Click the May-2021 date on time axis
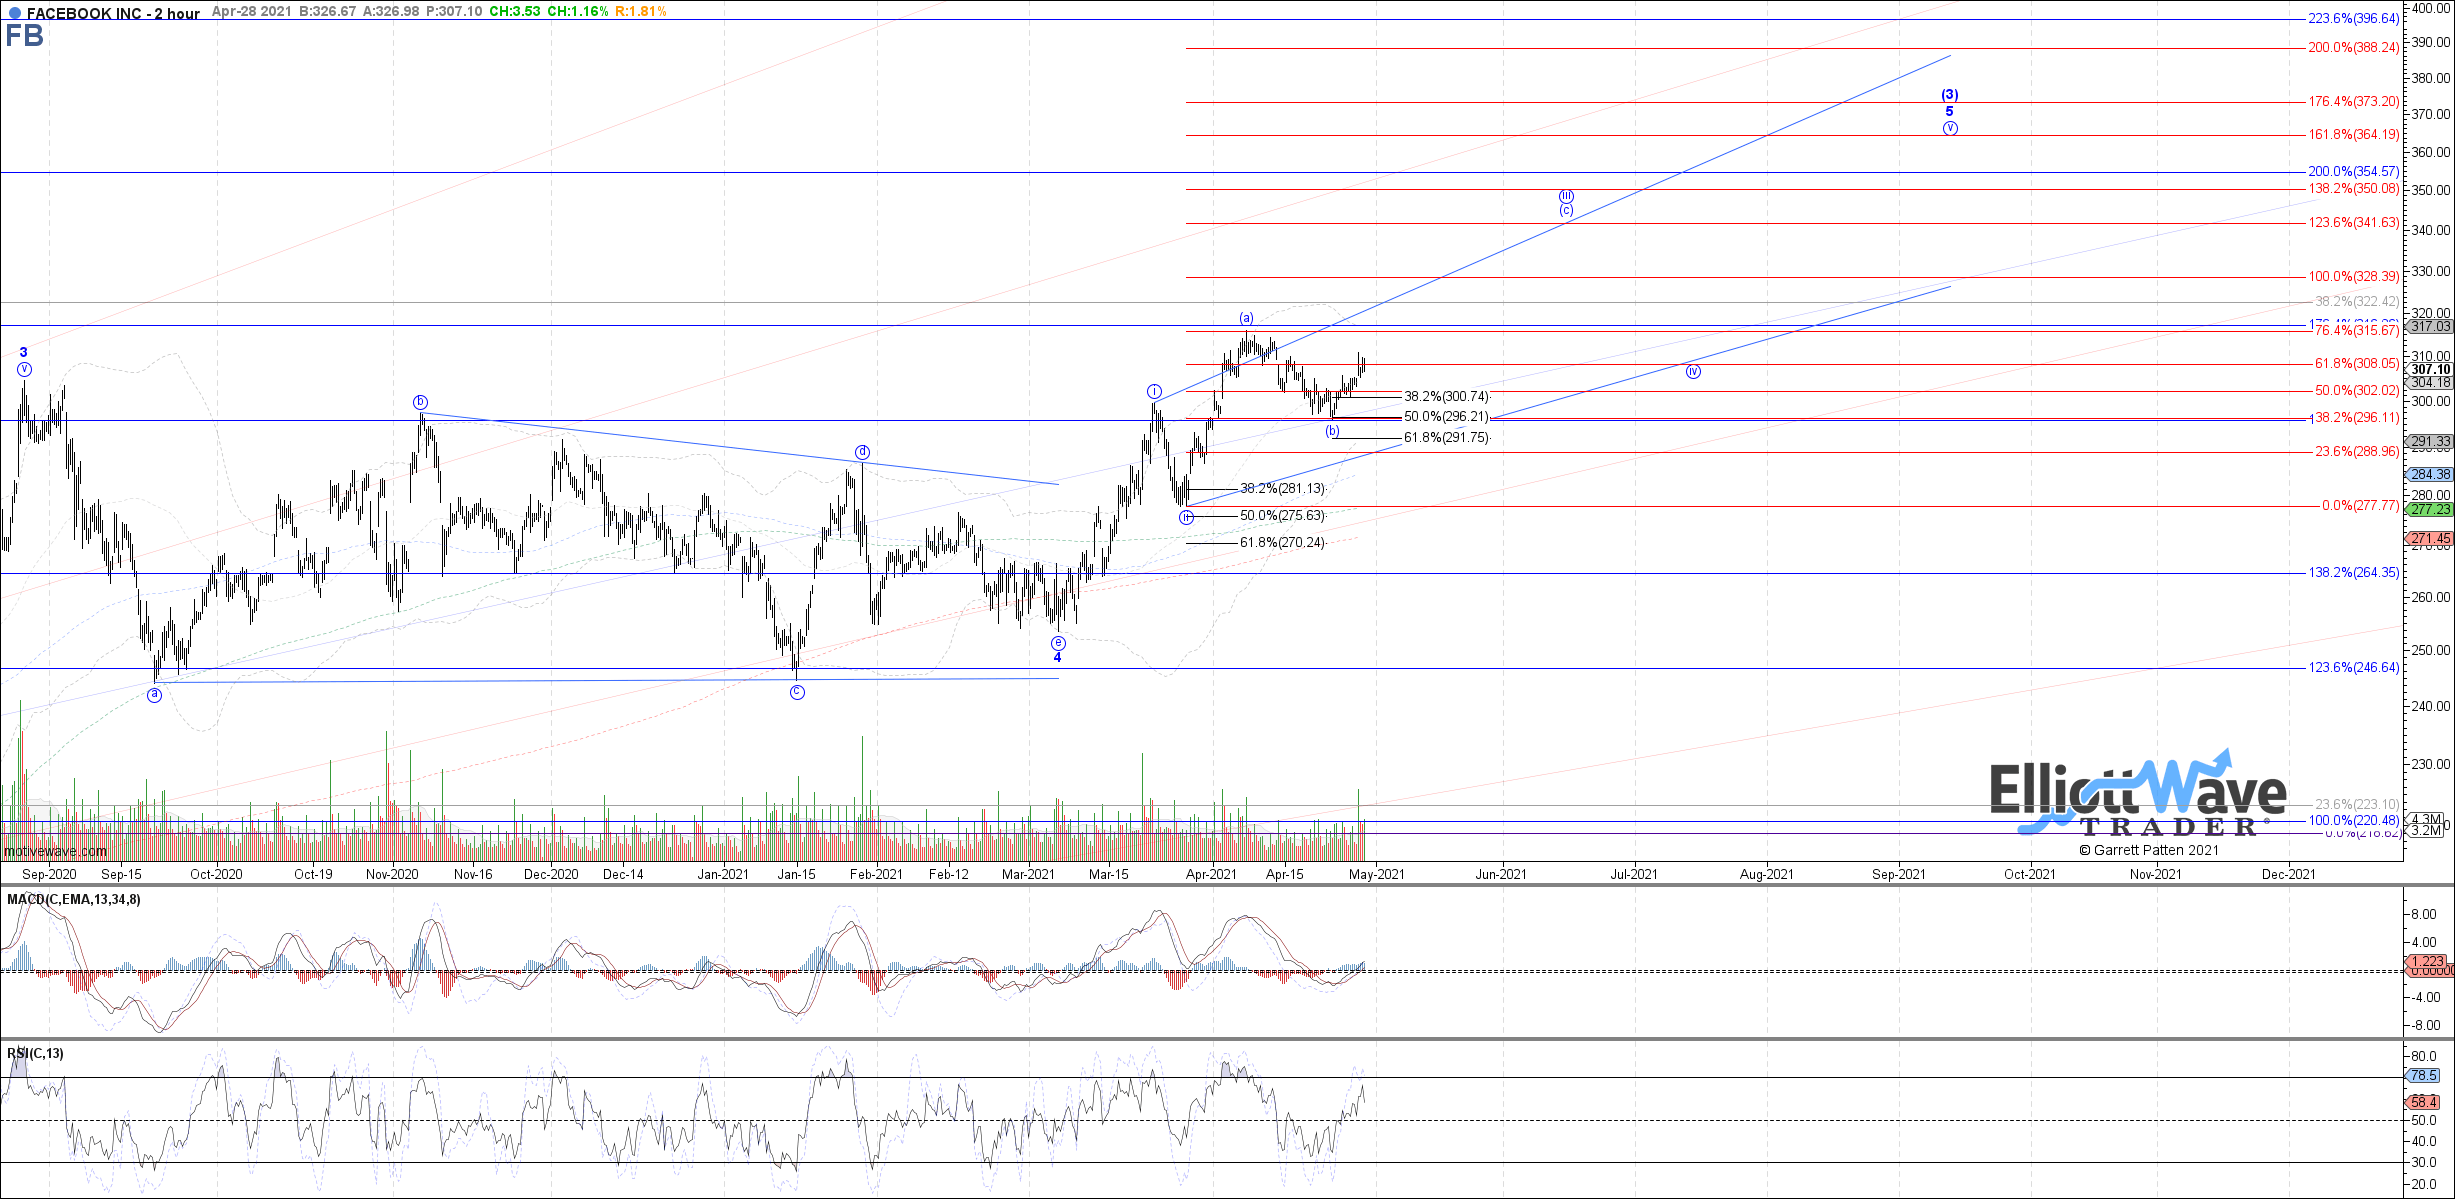This screenshot has width=2455, height=1199. 1377,874
